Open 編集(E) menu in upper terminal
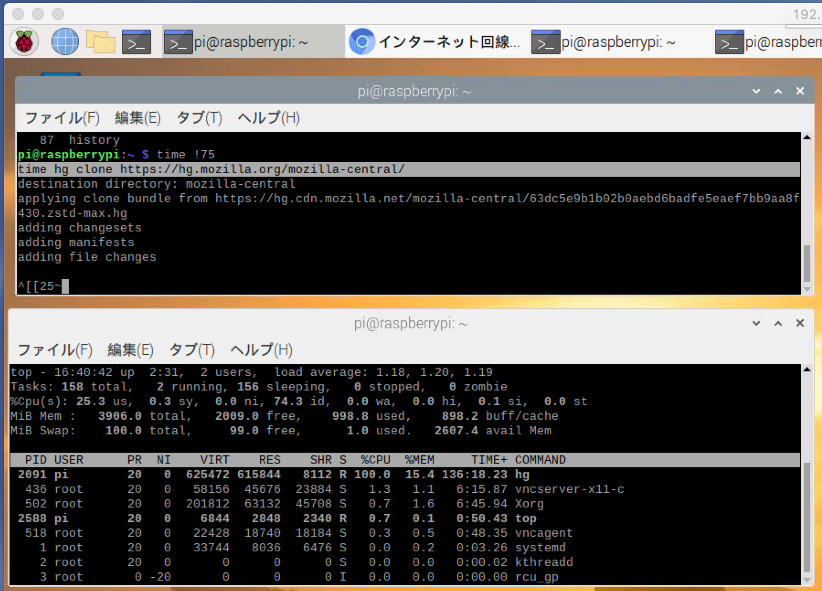The width and height of the screenshot is (822, 591). pos(137,118)
